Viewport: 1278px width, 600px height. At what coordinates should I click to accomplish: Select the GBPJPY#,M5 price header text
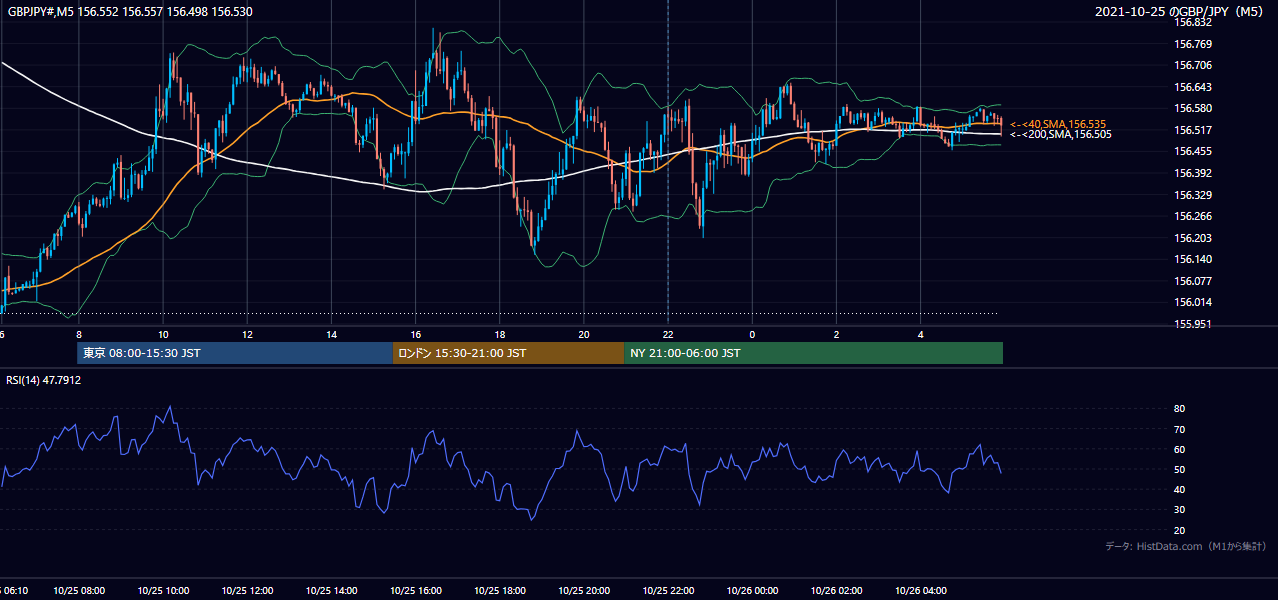(130, 11)
